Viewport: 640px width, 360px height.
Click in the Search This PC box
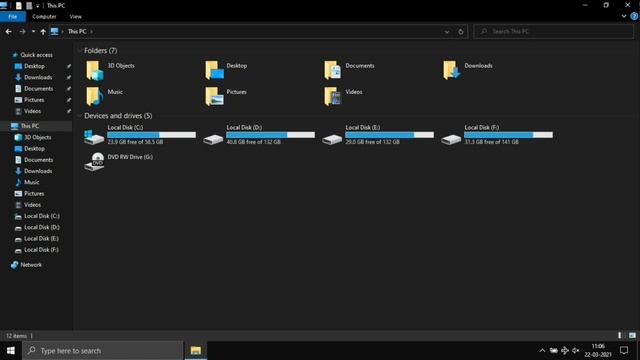click(553, 31)
